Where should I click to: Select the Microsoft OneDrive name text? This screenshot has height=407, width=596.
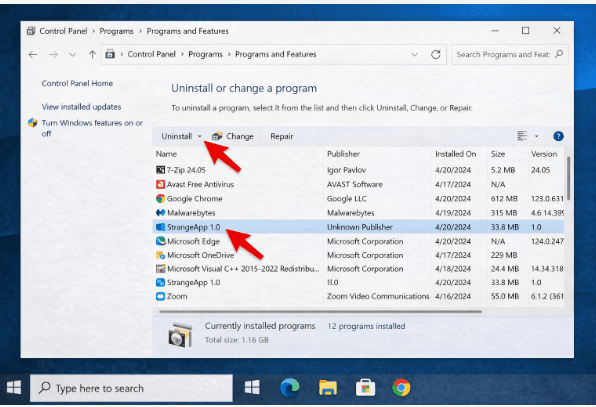pyautogui.click(x=200, y=255)
